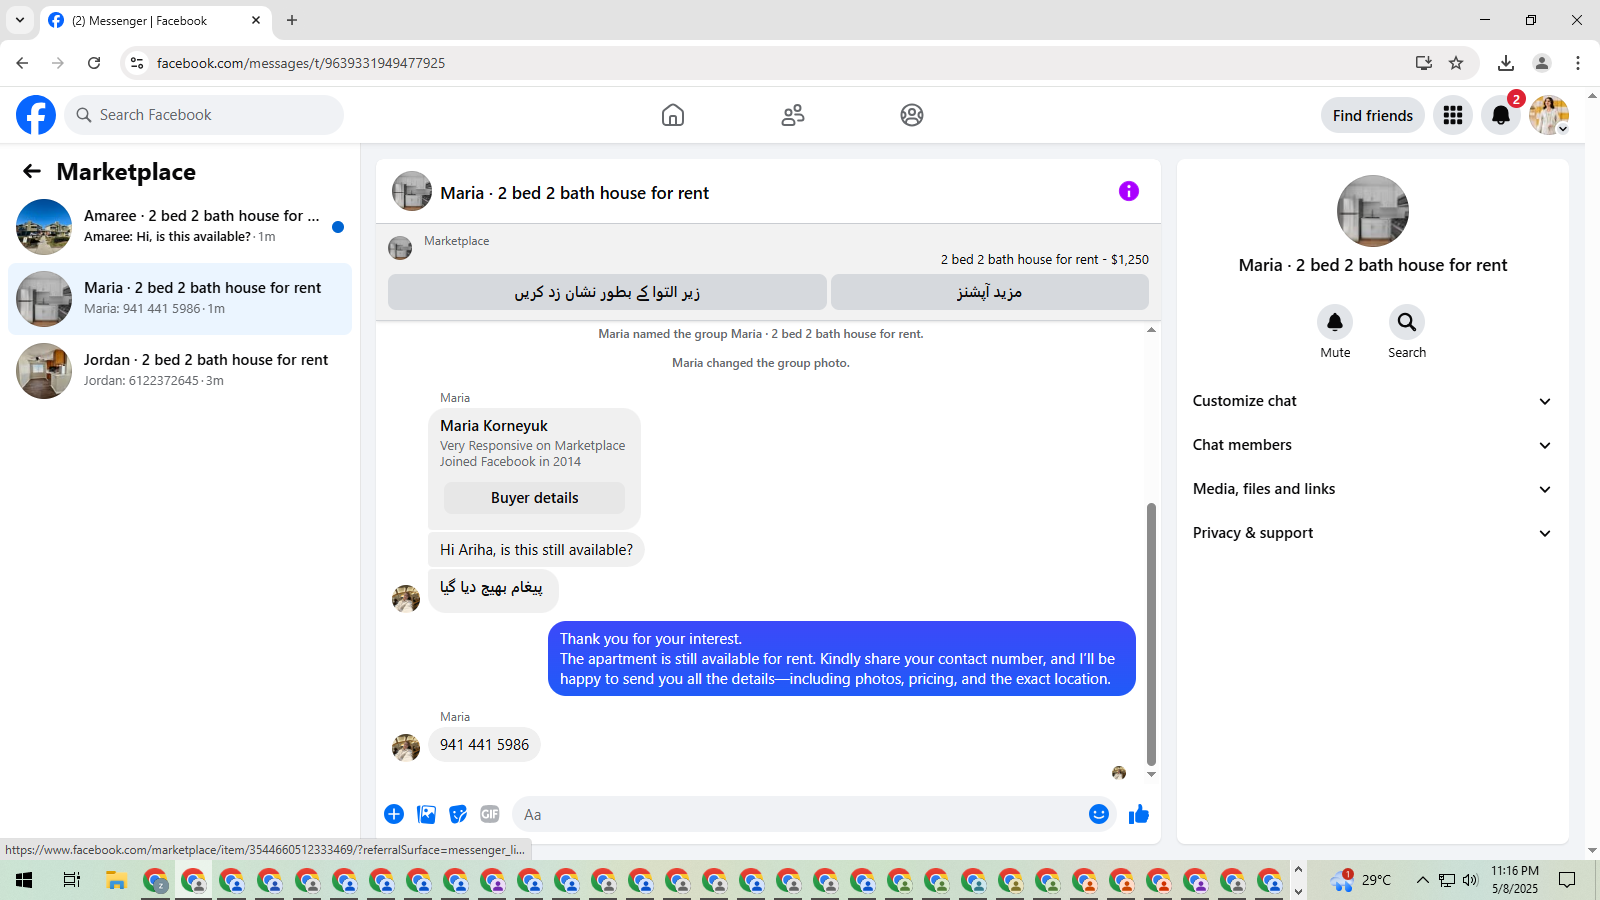Go to Facebook home via the logo
Viewport: 1600px width, 900px height.
tap(36, 115)
